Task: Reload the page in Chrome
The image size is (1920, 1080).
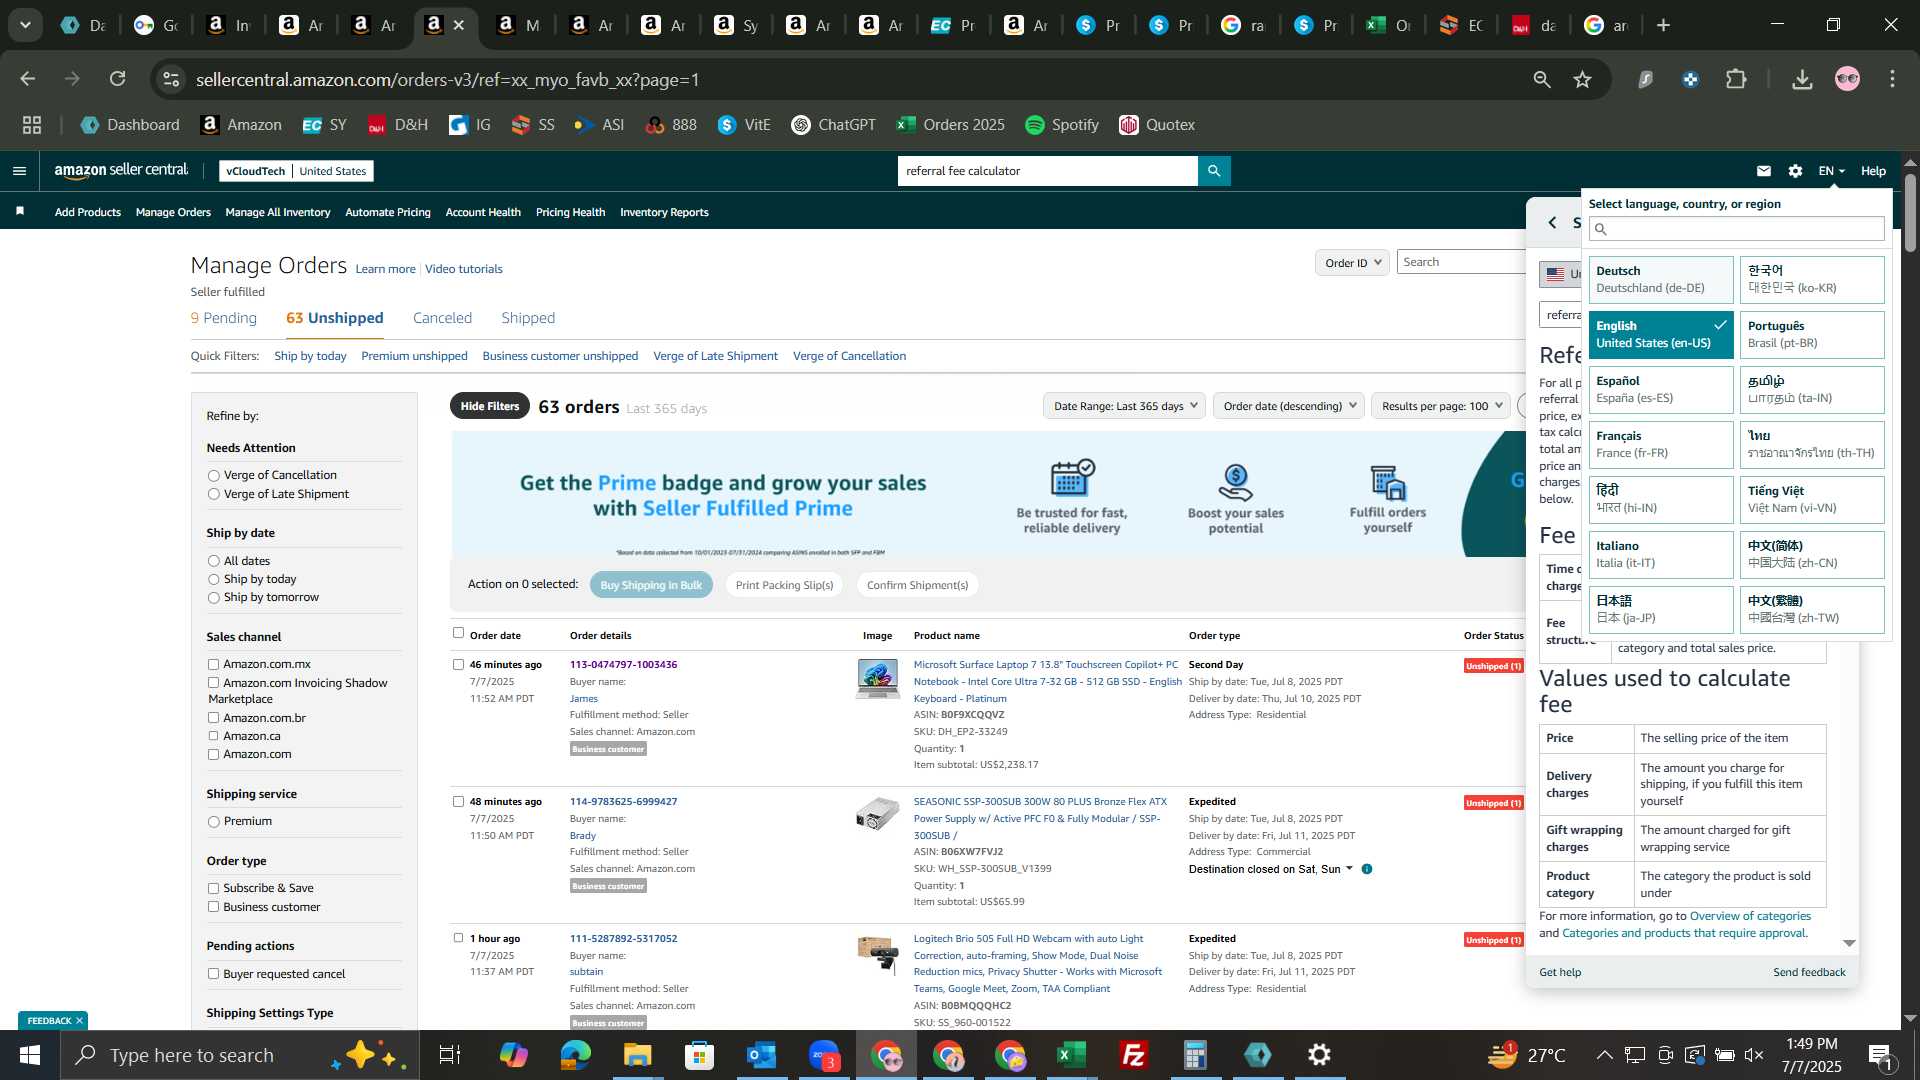Action: pyautogui.click(x=118, y=79)
